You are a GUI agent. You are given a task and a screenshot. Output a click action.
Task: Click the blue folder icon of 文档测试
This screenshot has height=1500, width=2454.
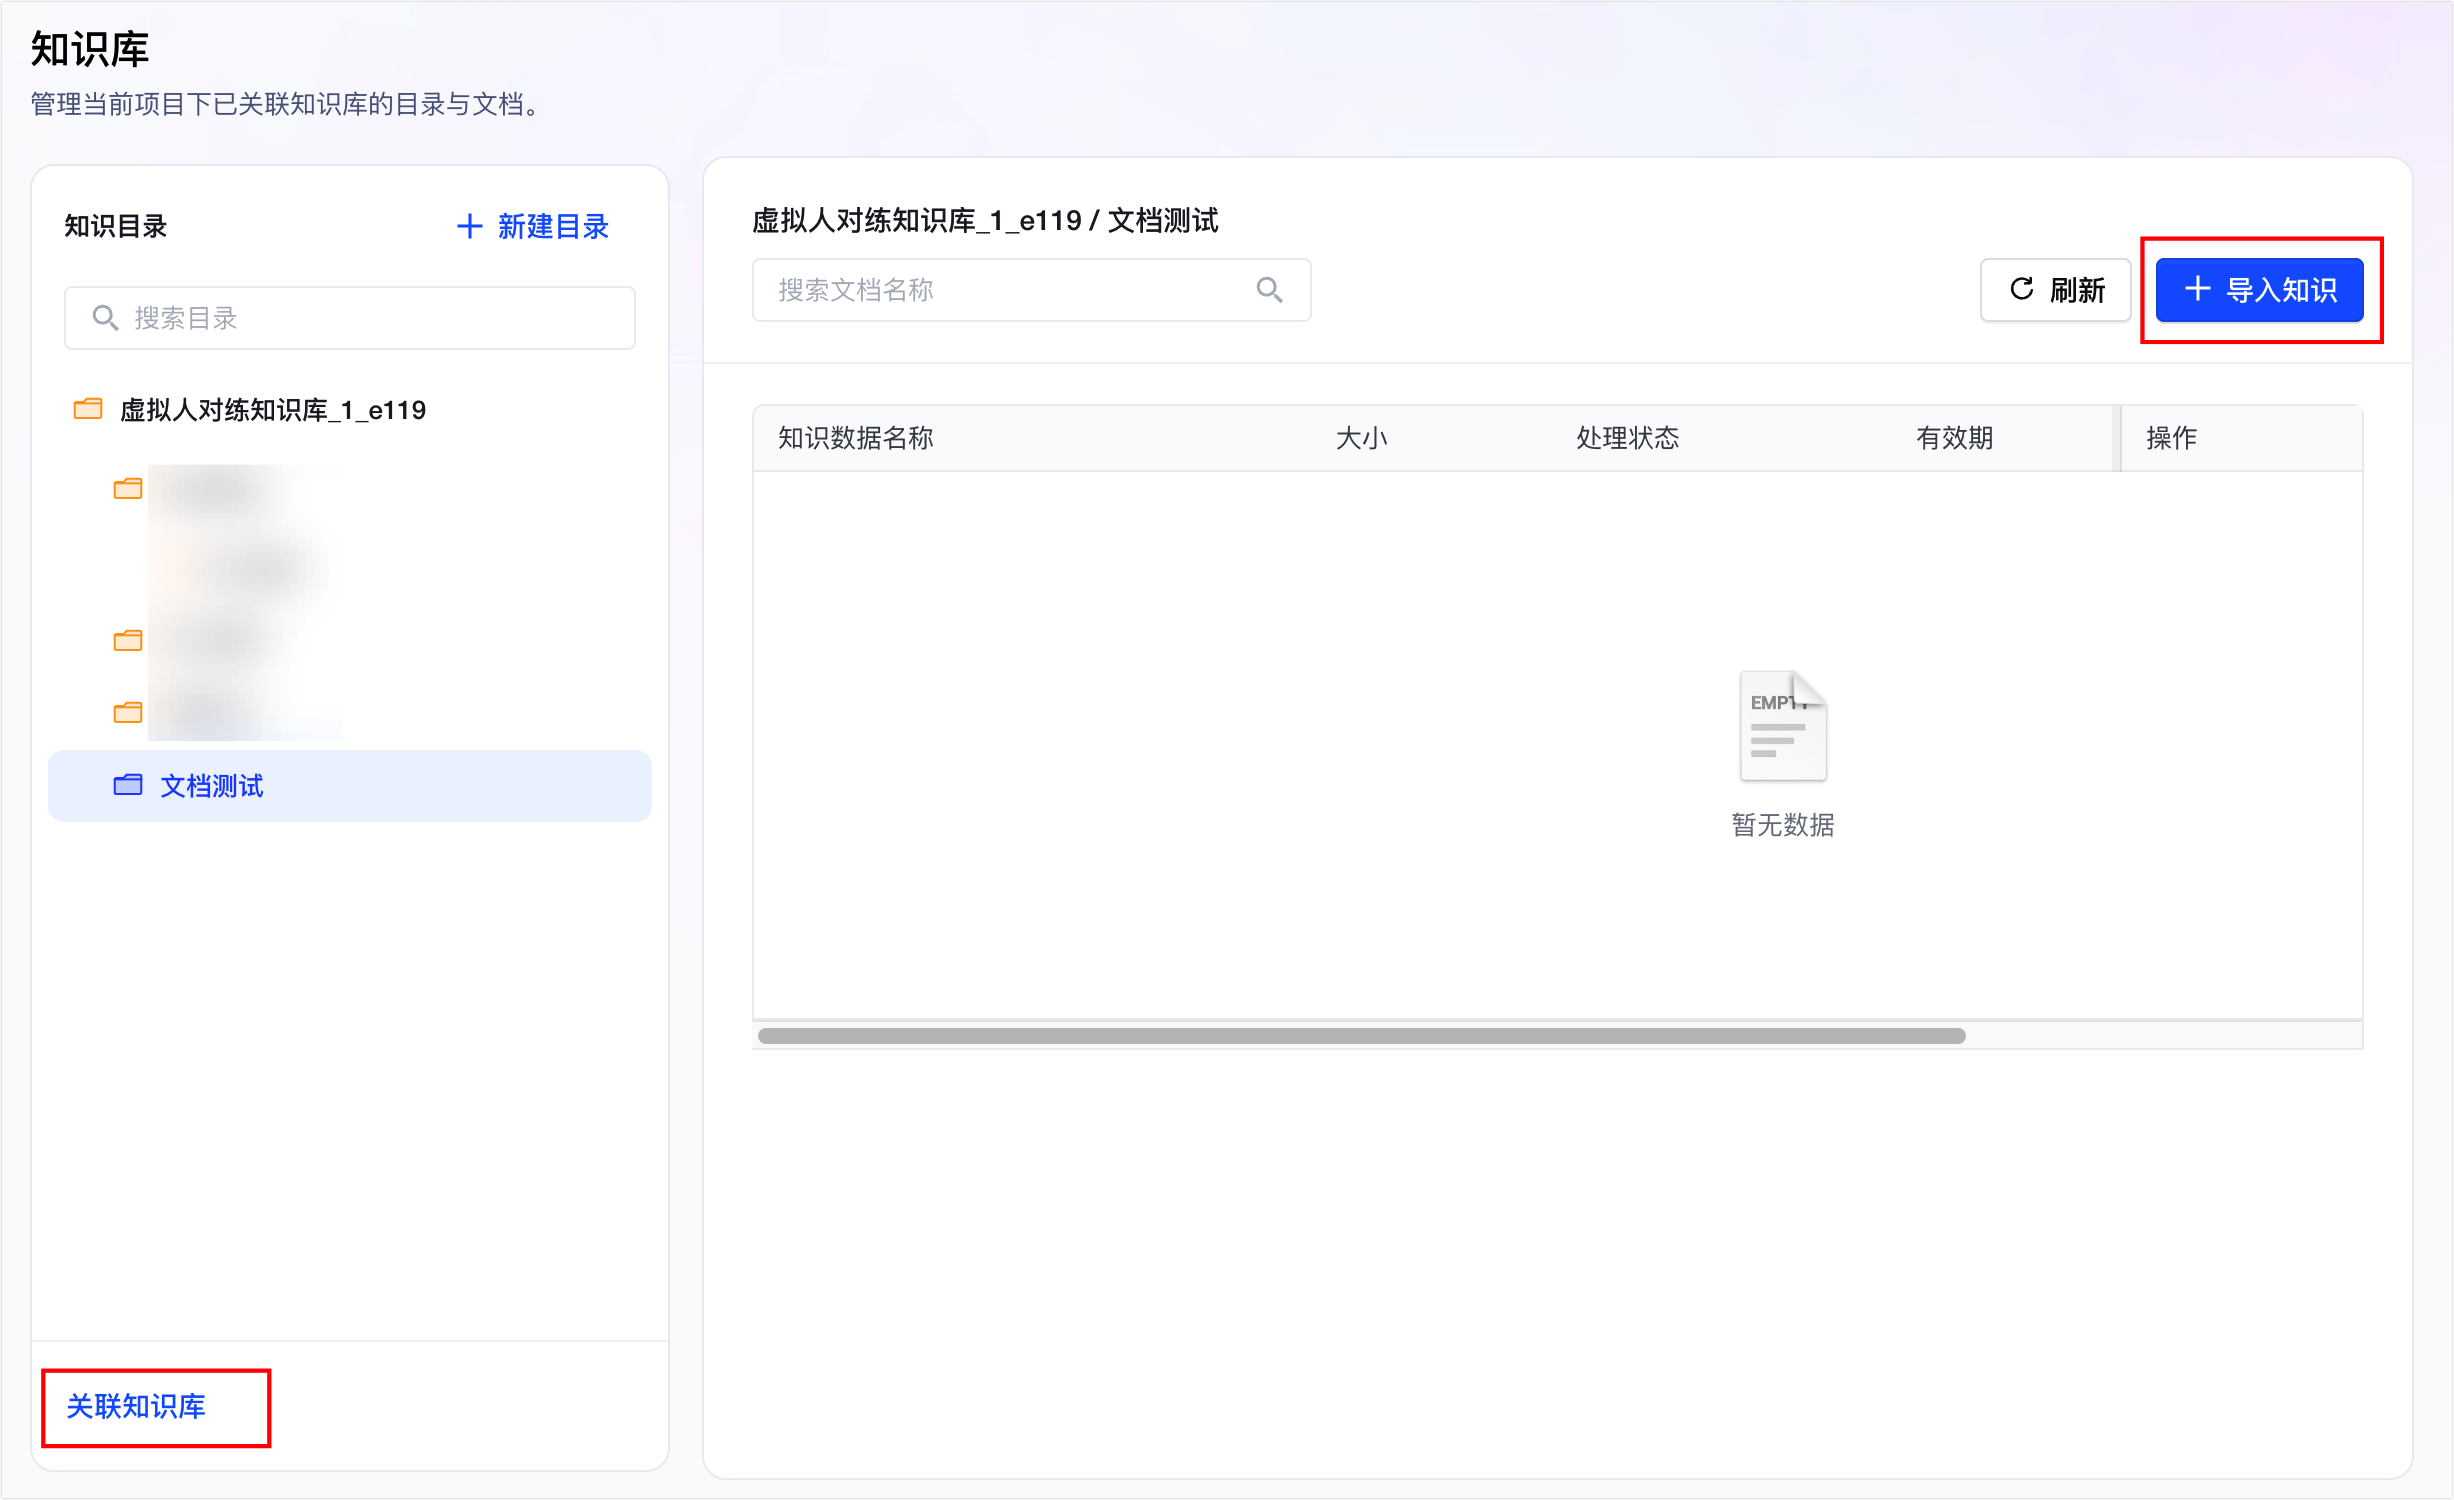pyautogui.click(x=128, y=785)
